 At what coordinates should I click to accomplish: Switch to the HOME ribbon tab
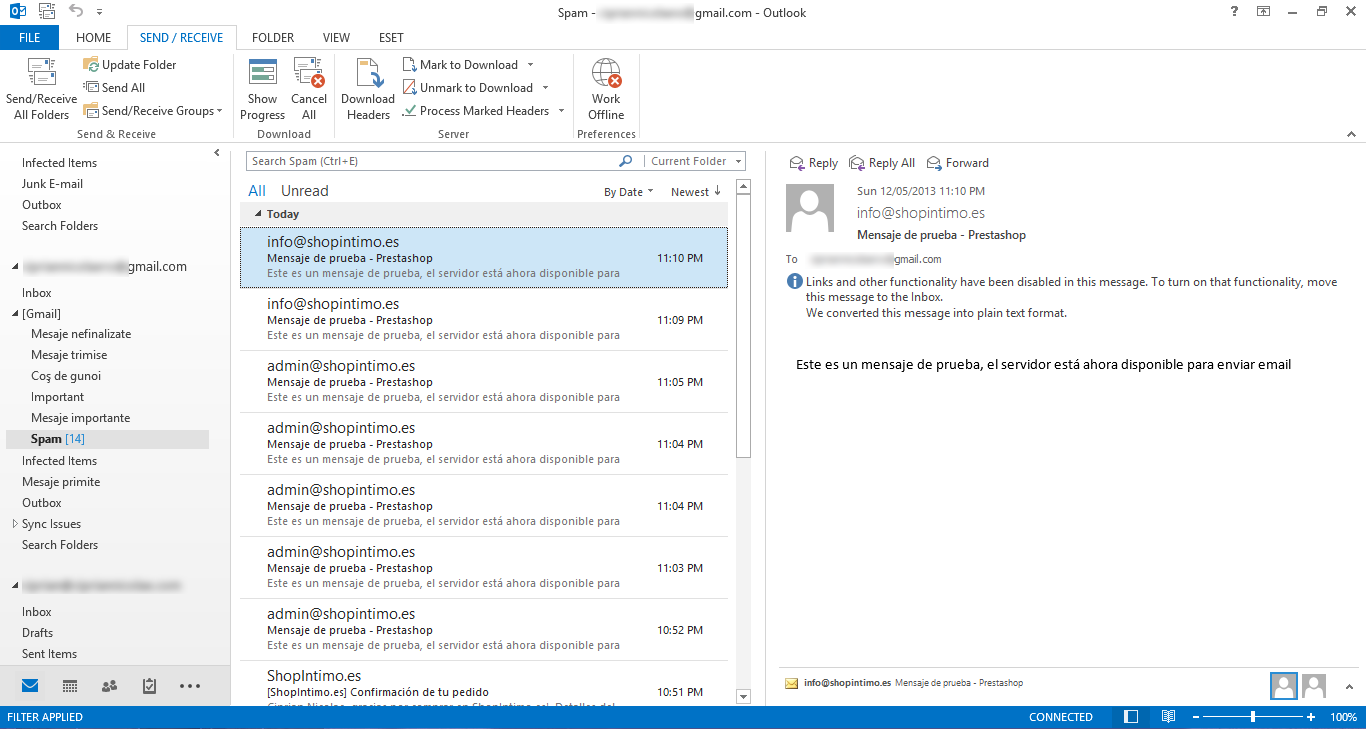click(x=94, y=38)
